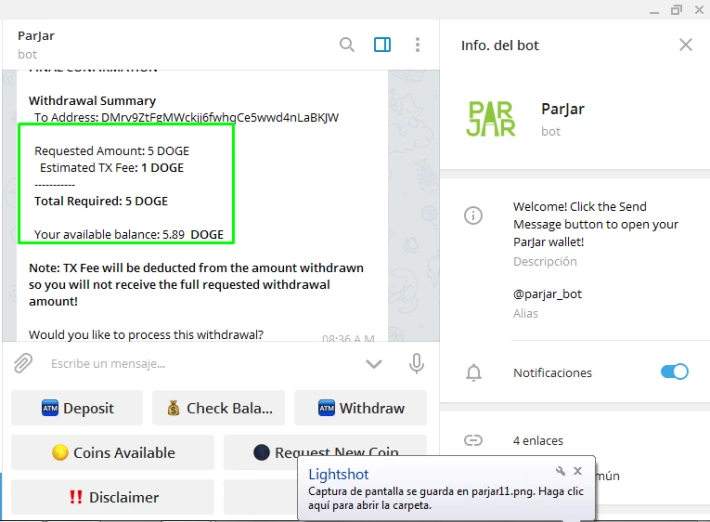
Task: Open the 4 enlaces shared links
Action: click(538, 441)
